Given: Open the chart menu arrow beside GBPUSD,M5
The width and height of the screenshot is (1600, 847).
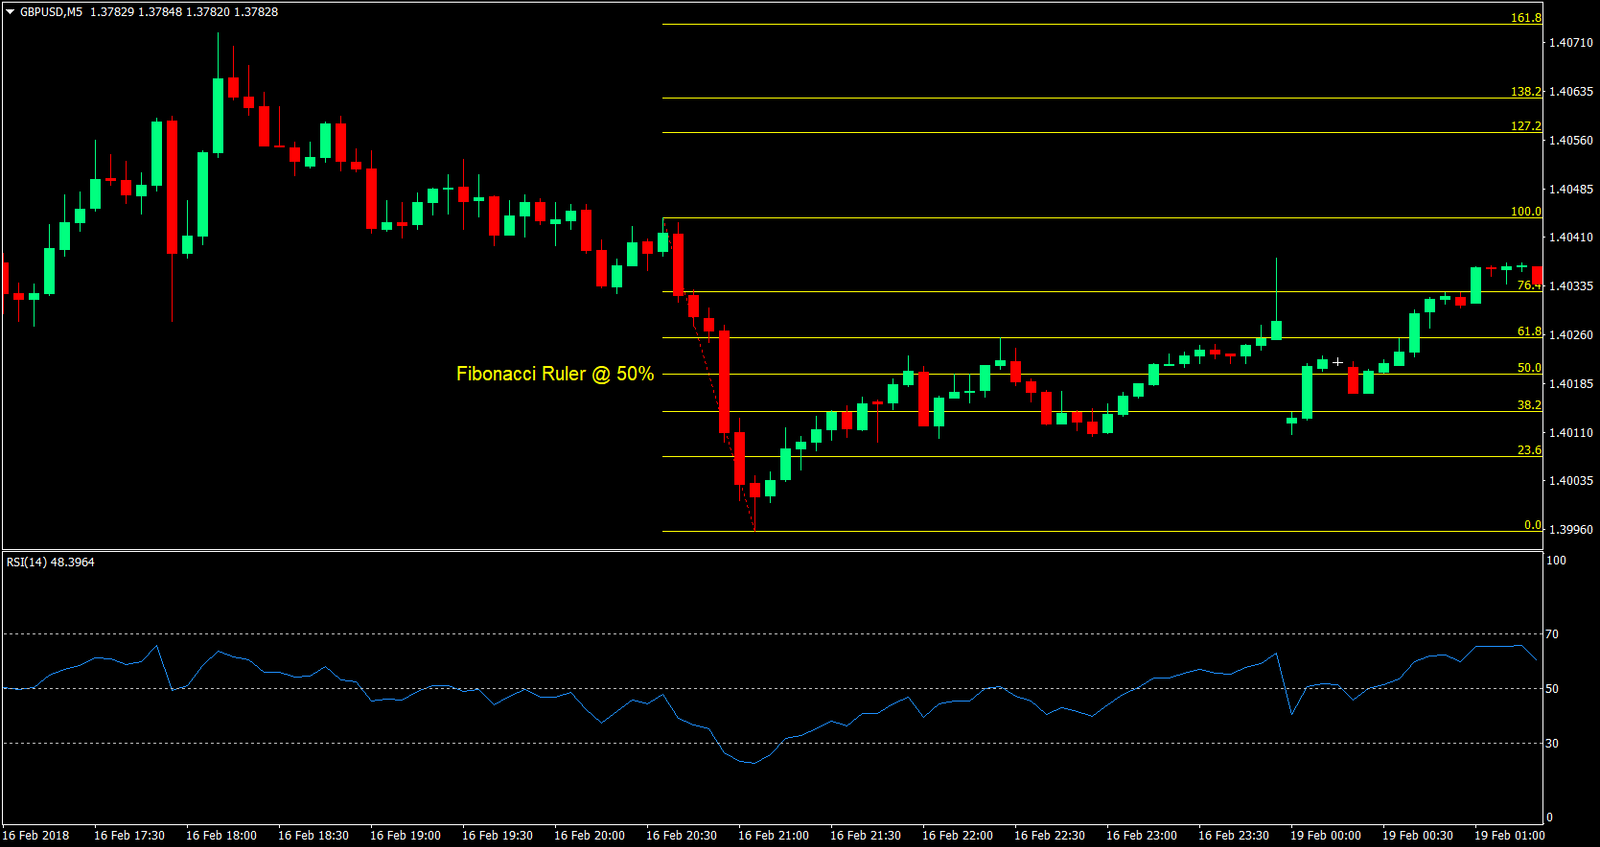Looking at the screenshot, I should [10, 12].
